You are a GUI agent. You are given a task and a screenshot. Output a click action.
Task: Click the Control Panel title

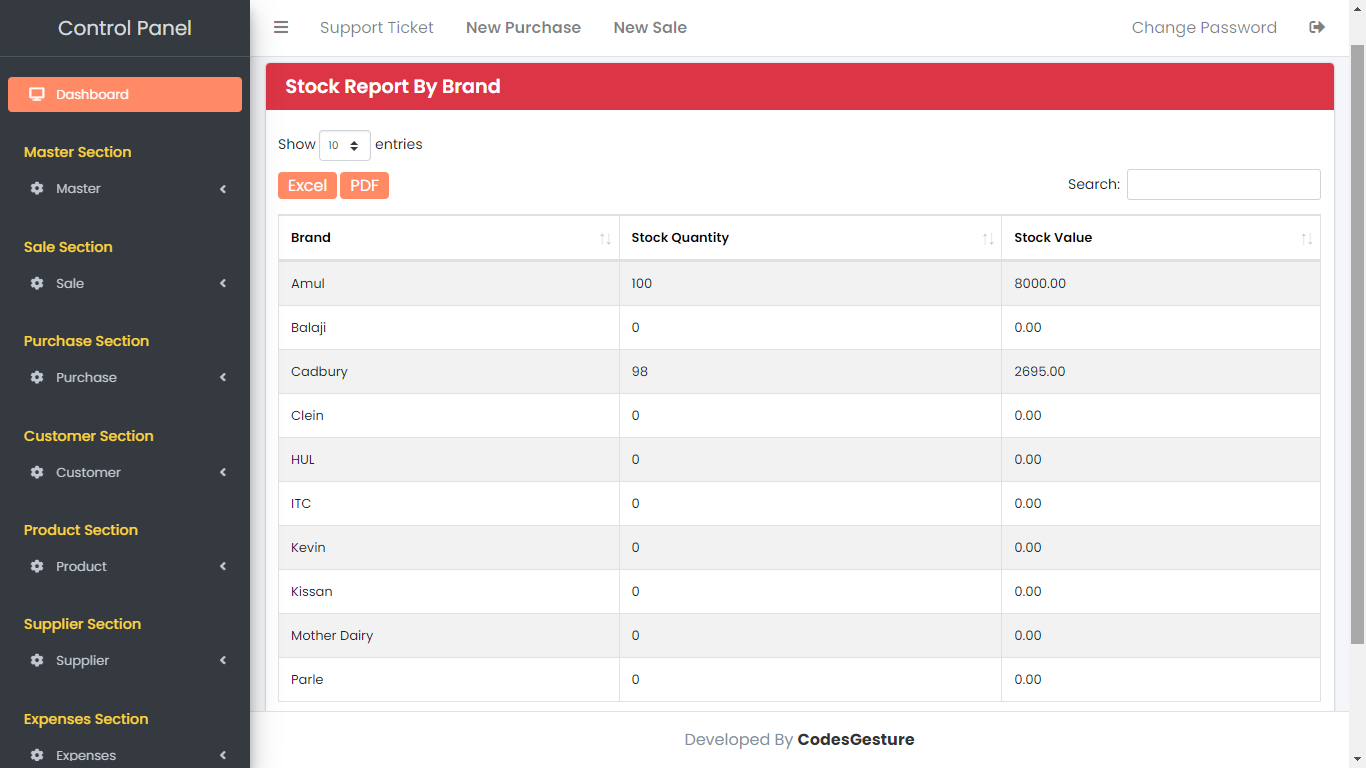pyautogui.click(x=125, y=28)
